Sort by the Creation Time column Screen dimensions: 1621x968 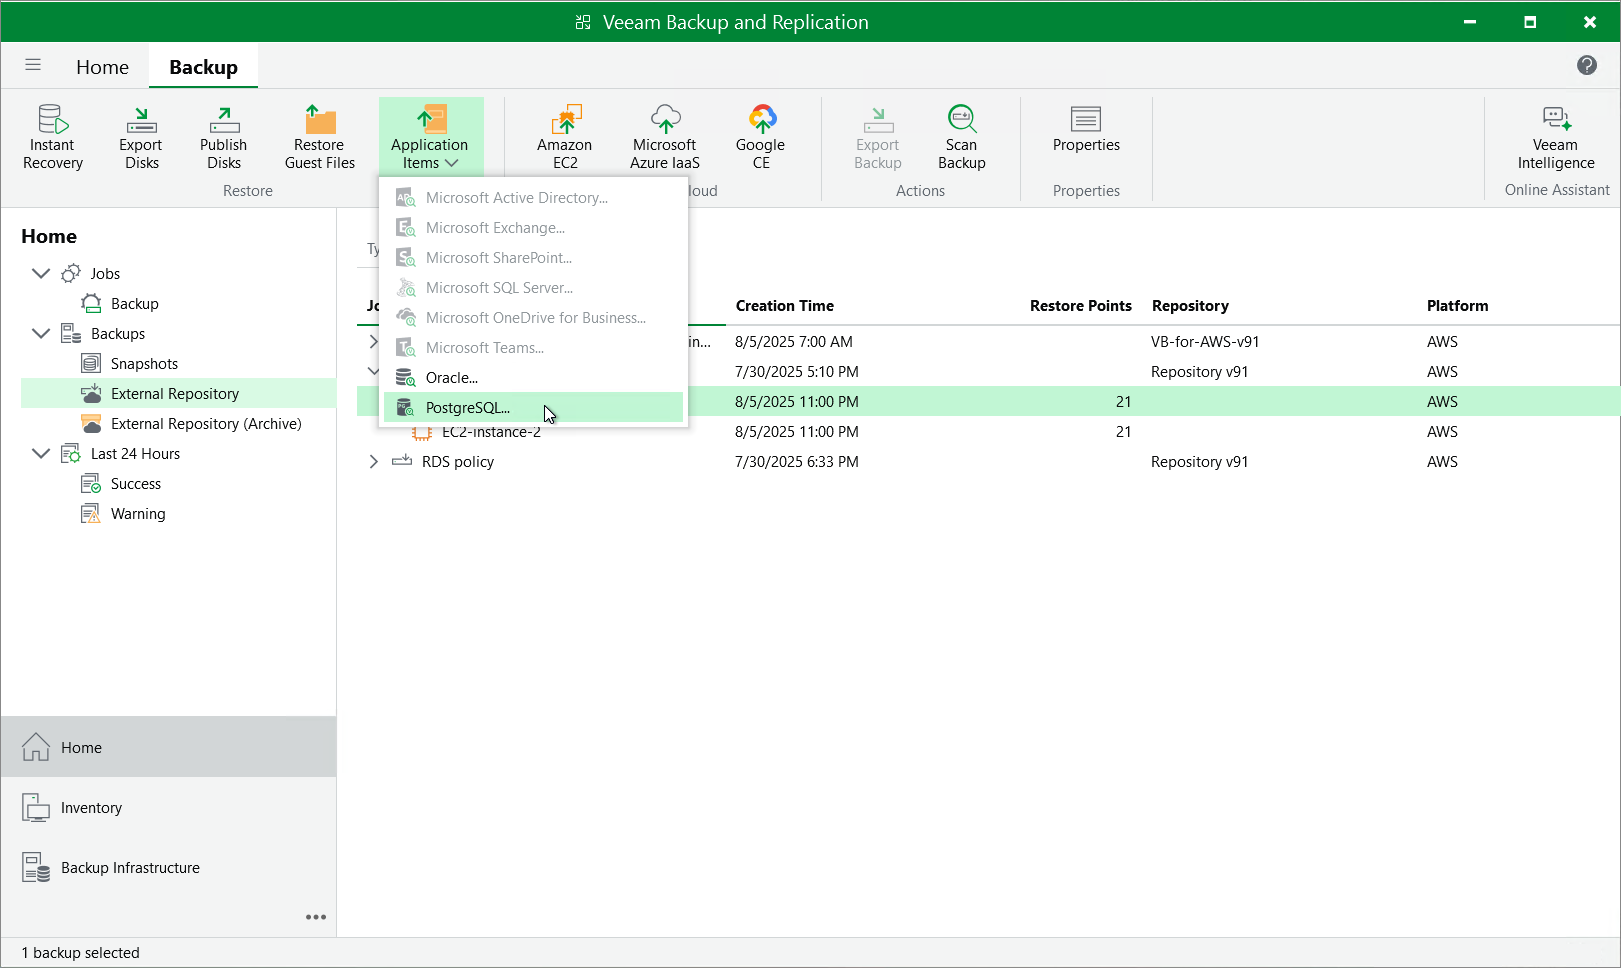point(785,305)
